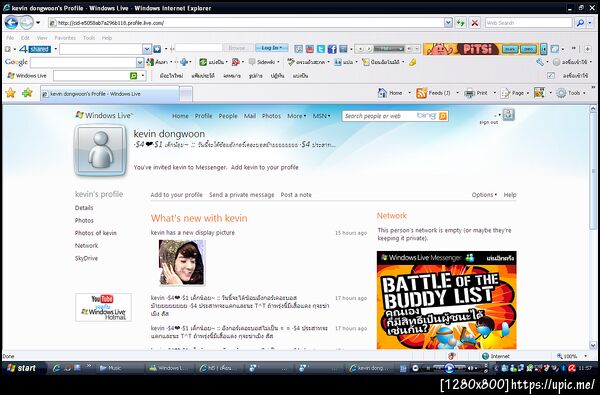Open the Facebook icon in the 4shared toolbar
Screen dimensions: 600x395
point(332,49)
